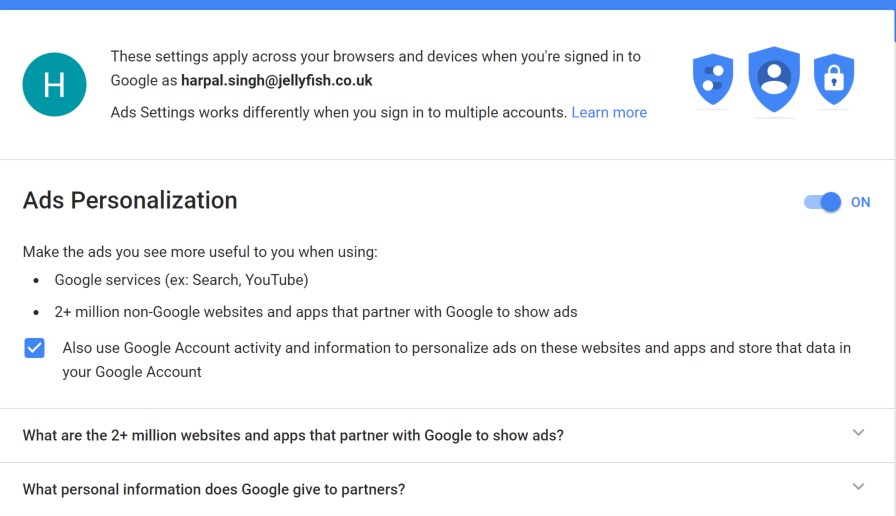Click the shield icon with padlock
The width and height of the screenshot is (896, 516).
pyautogui.click(x=833, y=81)
